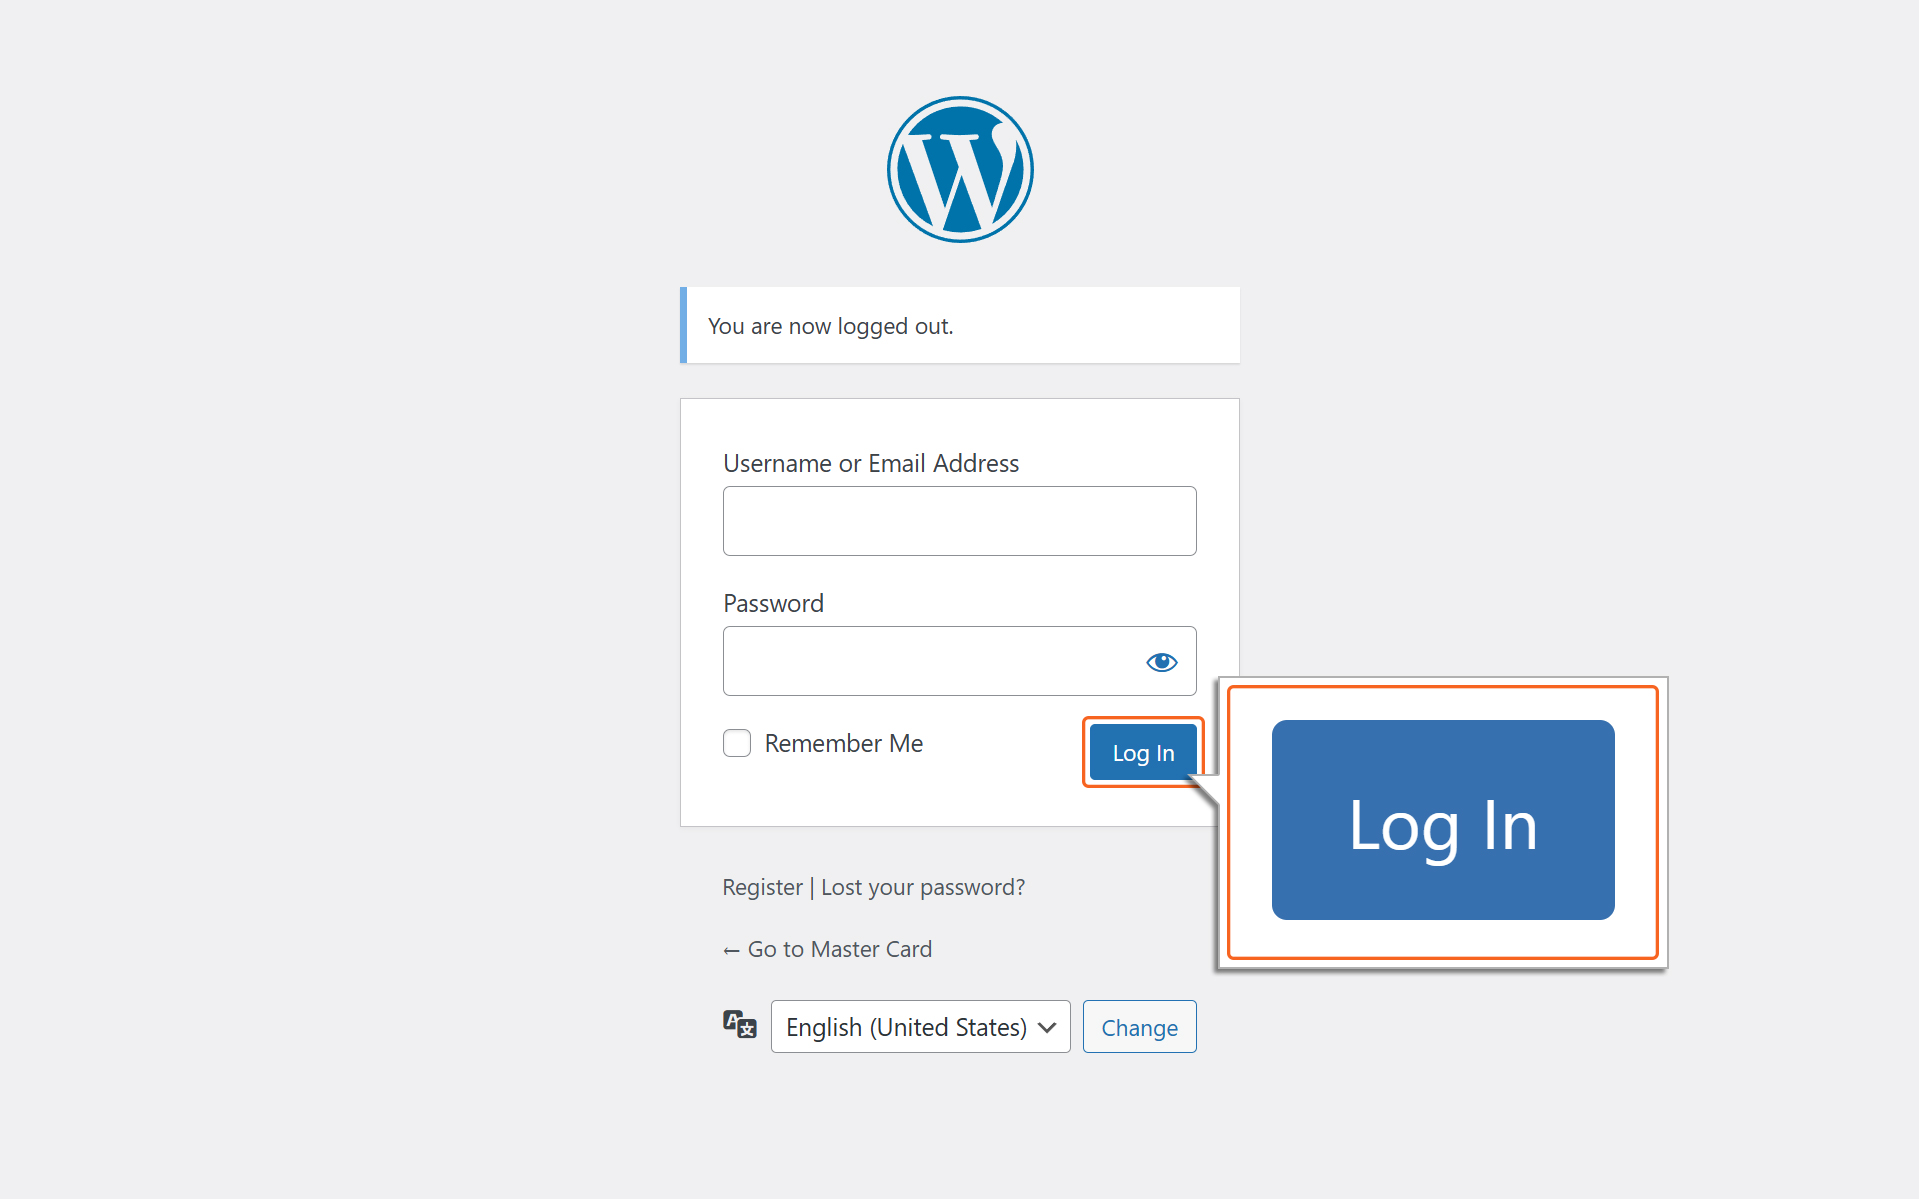The image size is (1919, 1199).
Task: Click the Change language button
Action: point(1139,1027)
